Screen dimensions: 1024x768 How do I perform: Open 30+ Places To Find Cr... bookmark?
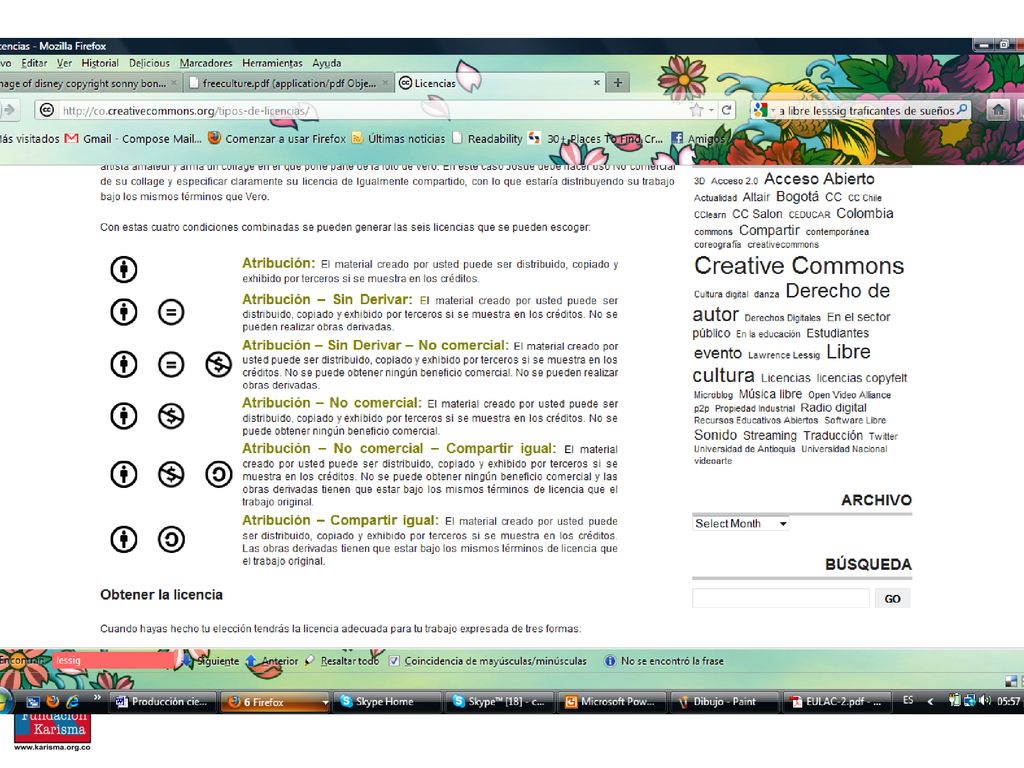click(596, 138)
